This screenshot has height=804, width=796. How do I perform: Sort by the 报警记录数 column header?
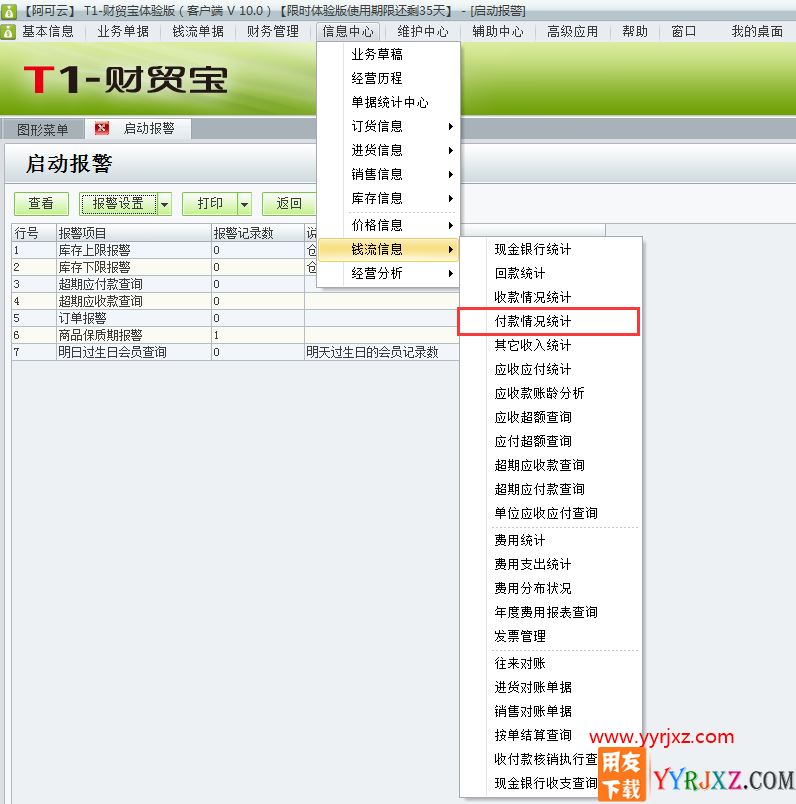tap(258, 233)
